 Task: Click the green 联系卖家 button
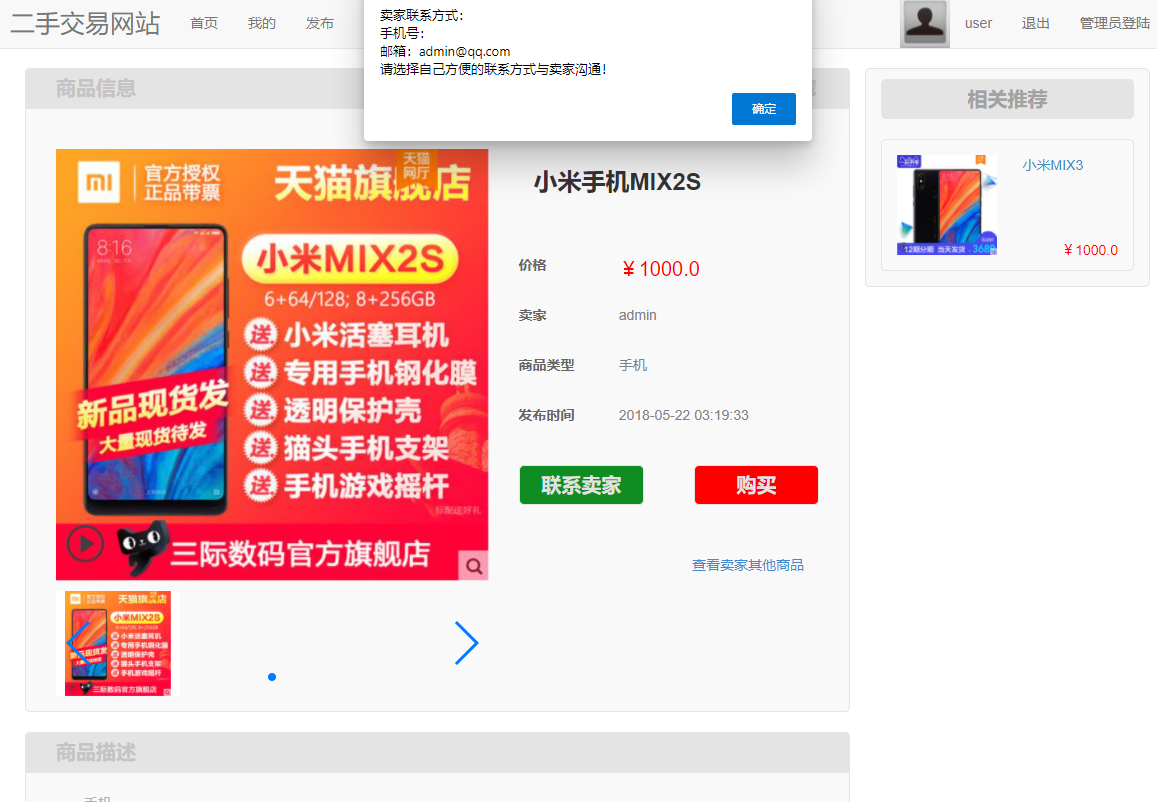point(581,484)
